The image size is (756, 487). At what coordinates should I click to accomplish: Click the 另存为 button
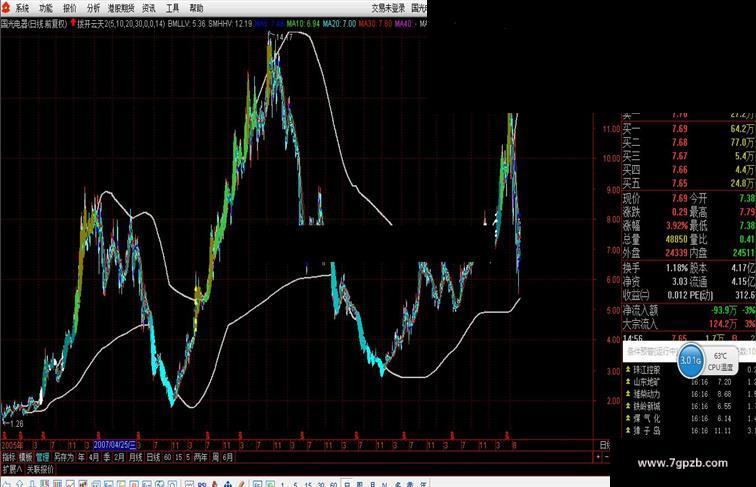(x=63, y=457)
